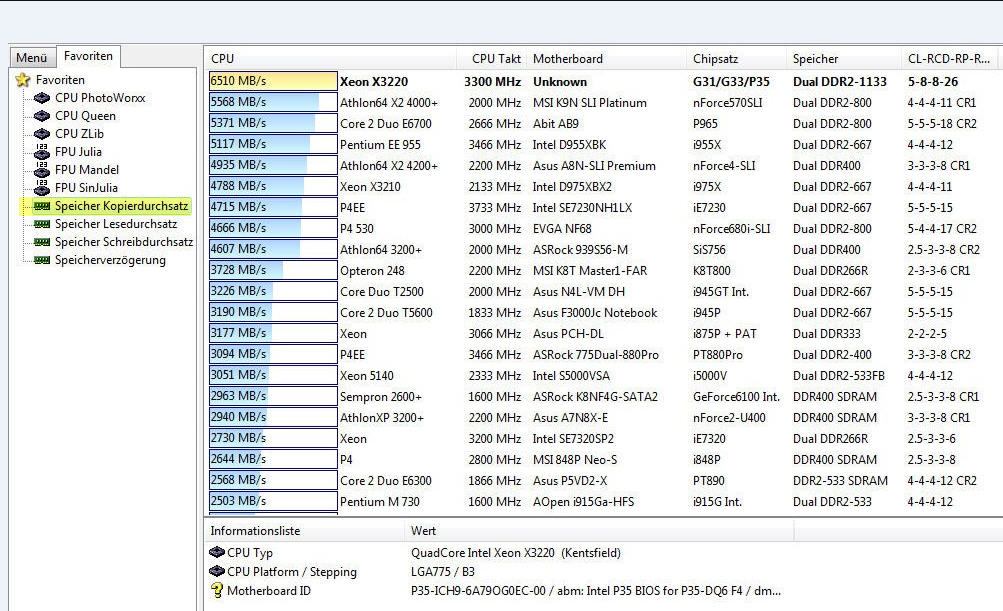Click the FPU Julia icon
The width and height of the screenshot is (1003, 611).
[42, 152]
